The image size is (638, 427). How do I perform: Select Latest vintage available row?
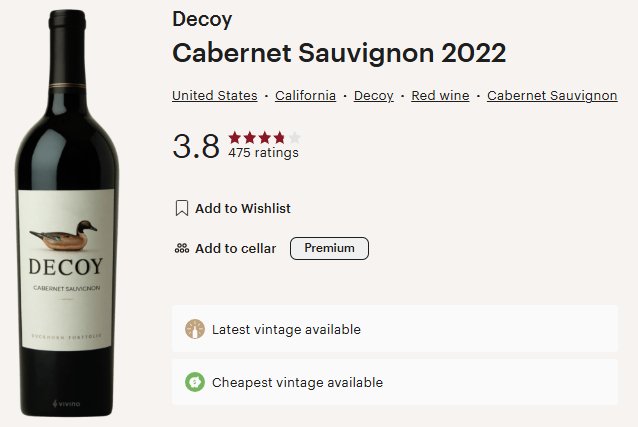pos(394,329)
